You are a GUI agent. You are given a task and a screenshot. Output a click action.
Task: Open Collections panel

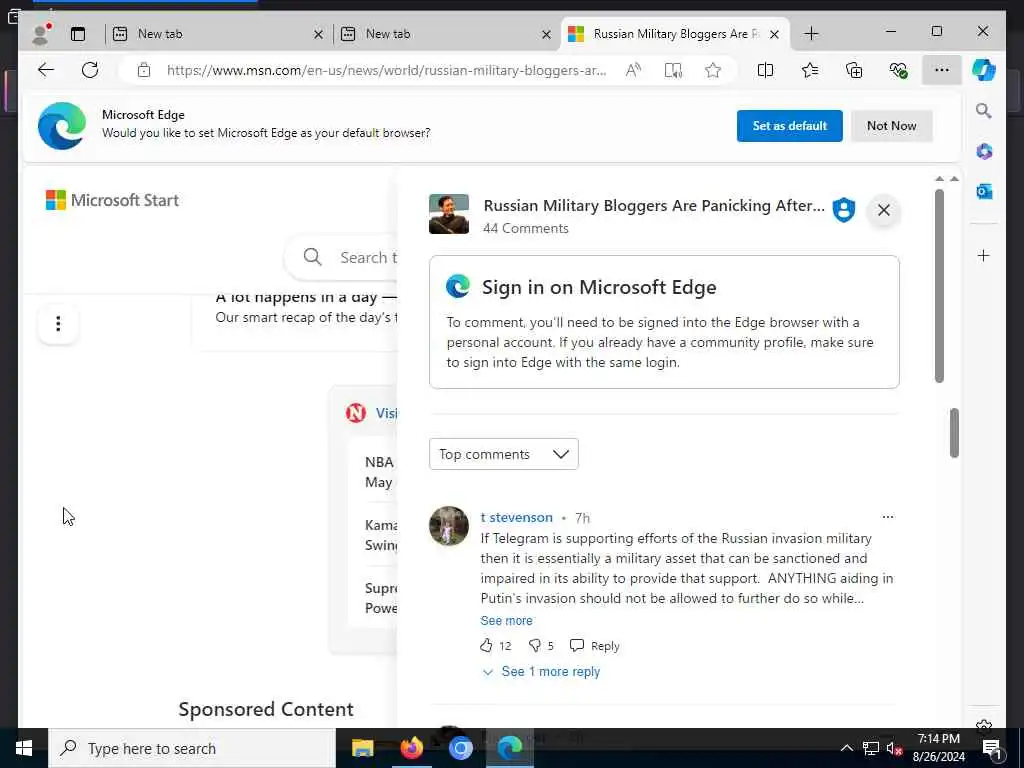(854, 70)
